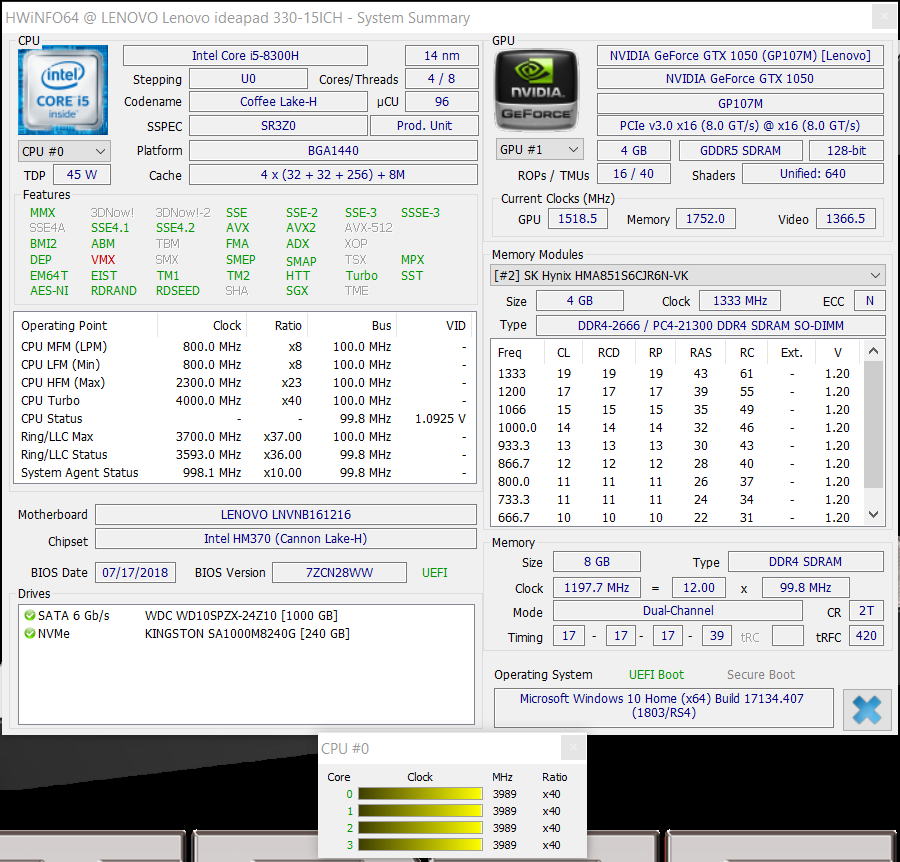Close the CPU #0 clock window

[573, 747]
